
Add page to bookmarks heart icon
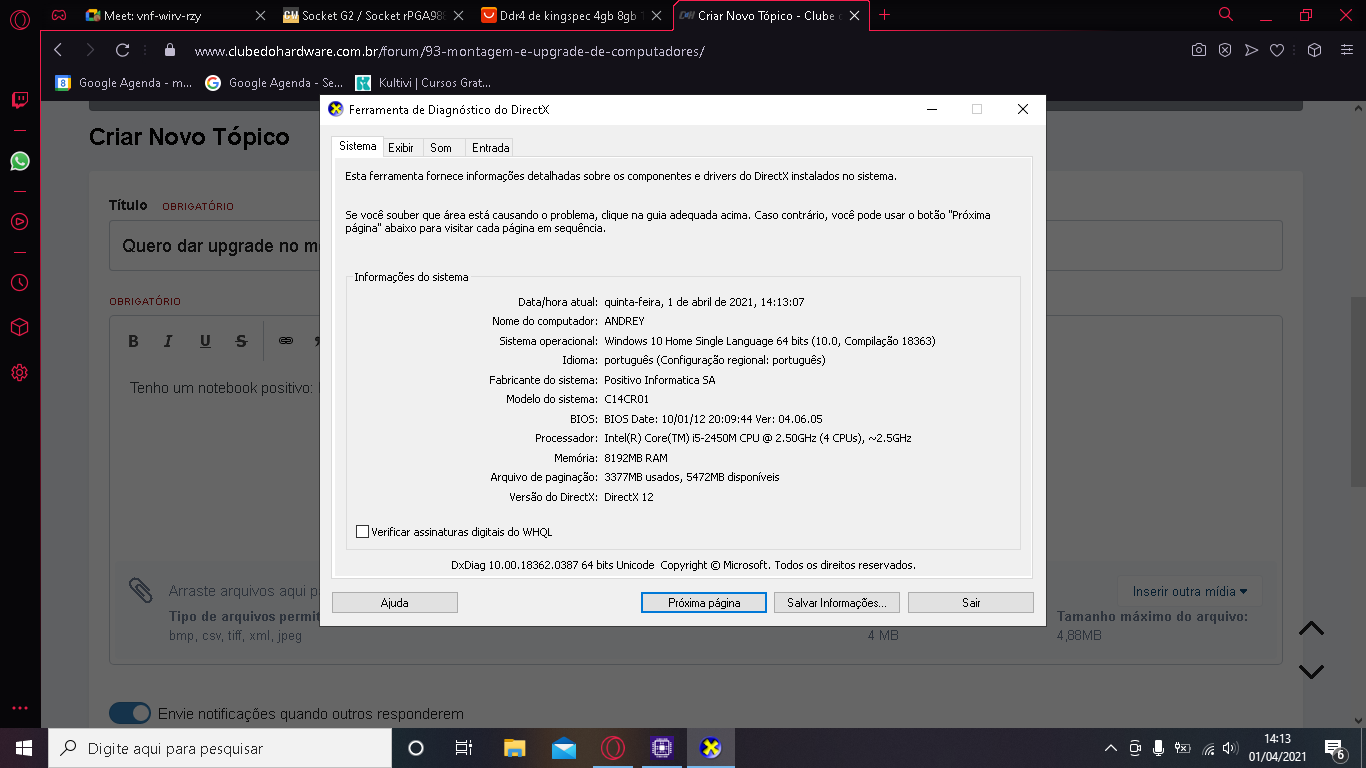point(1277,50)
